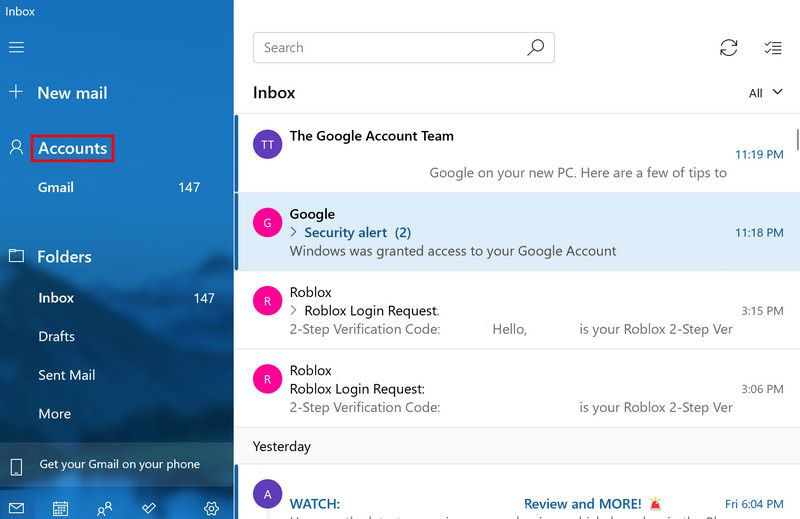
Task: Open the WATCH Review and MORE email
Action: pos(516,492)
